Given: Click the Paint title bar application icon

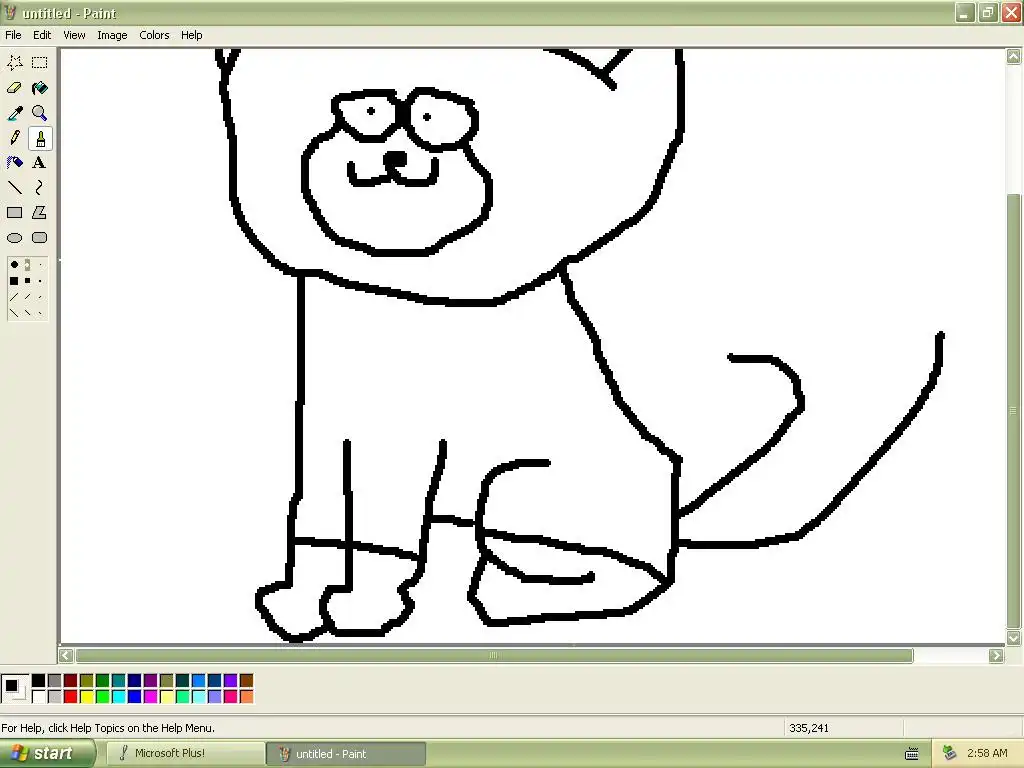Looking at the screenshot, I should [10, 12].
